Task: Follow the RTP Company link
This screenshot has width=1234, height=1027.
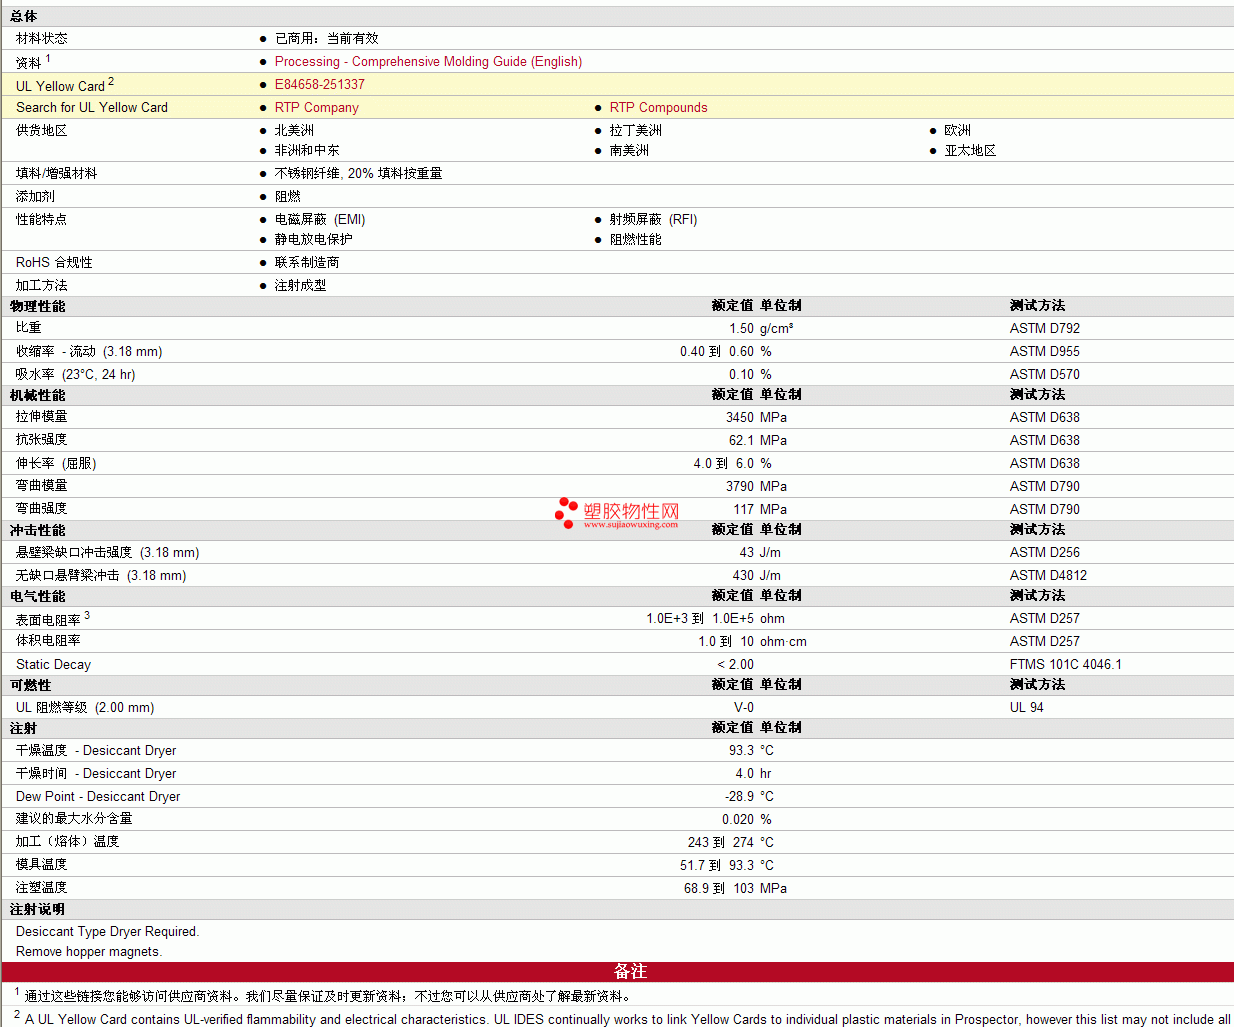Action: pyautogui.click(x=317, y=107)
